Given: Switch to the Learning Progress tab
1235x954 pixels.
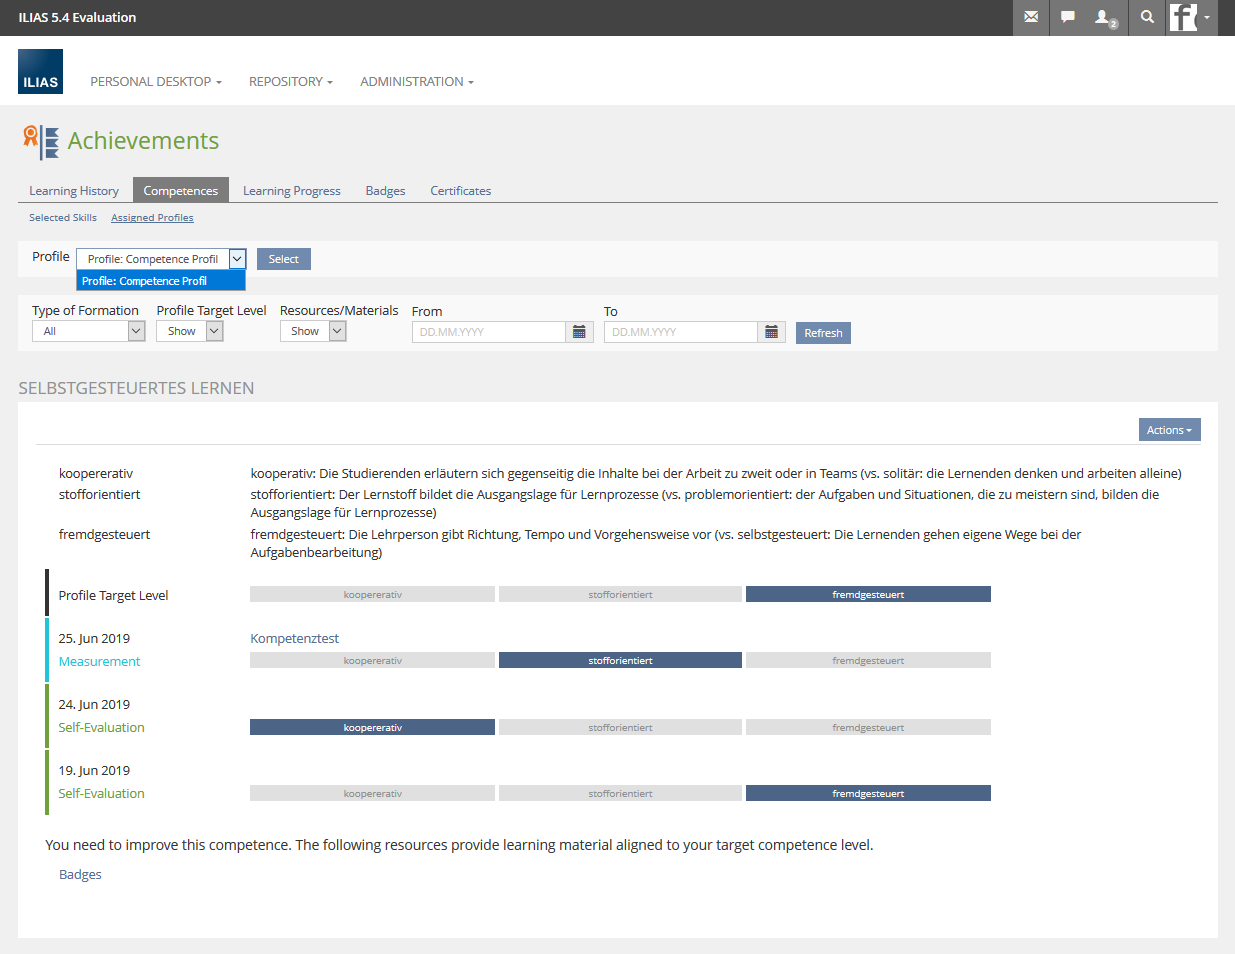Looking at the screenshot, I should pyautogui.click(x=291, y=191).
